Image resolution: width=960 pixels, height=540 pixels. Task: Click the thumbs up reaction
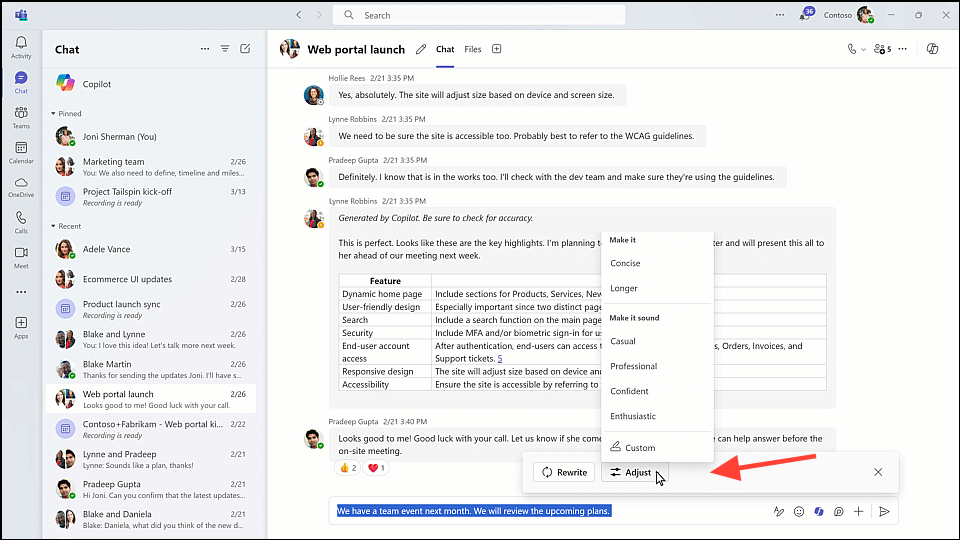tap(347, 468)
